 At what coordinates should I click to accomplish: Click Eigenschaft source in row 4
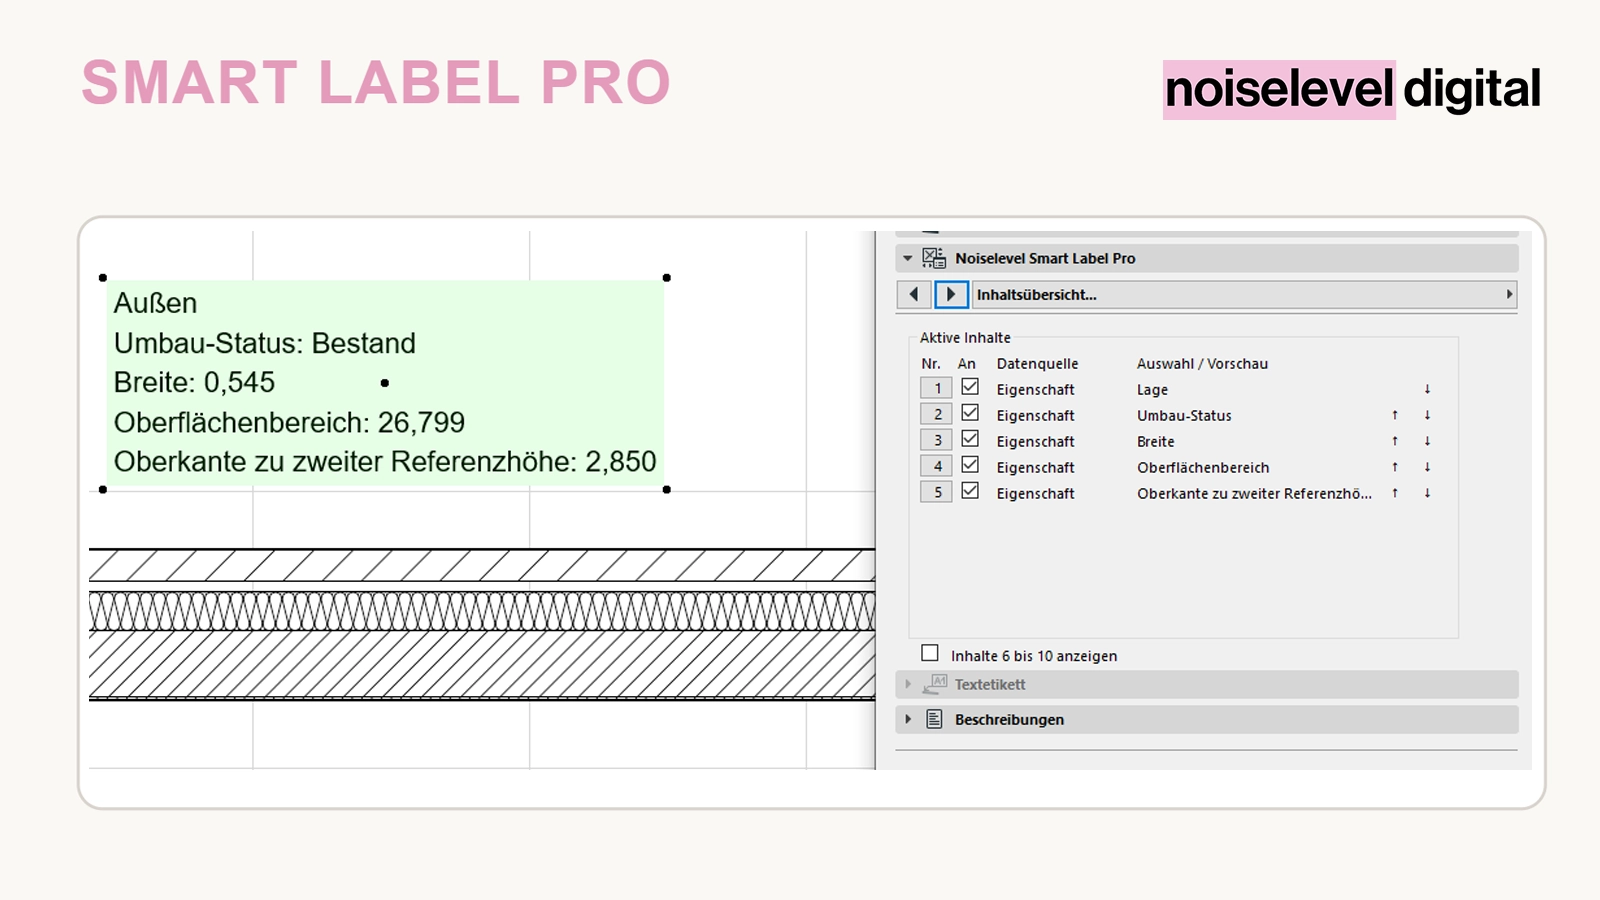[1035, 468]
